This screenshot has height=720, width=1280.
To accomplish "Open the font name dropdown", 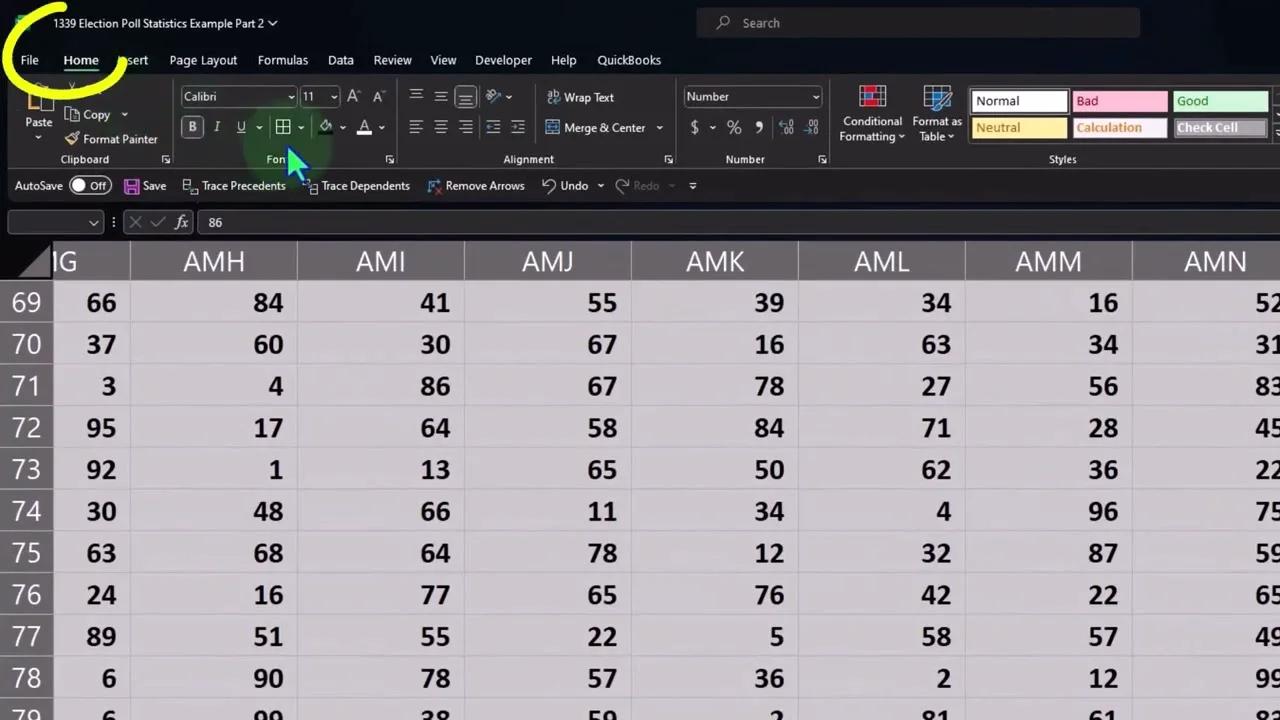I will click(x=290, y=96).
